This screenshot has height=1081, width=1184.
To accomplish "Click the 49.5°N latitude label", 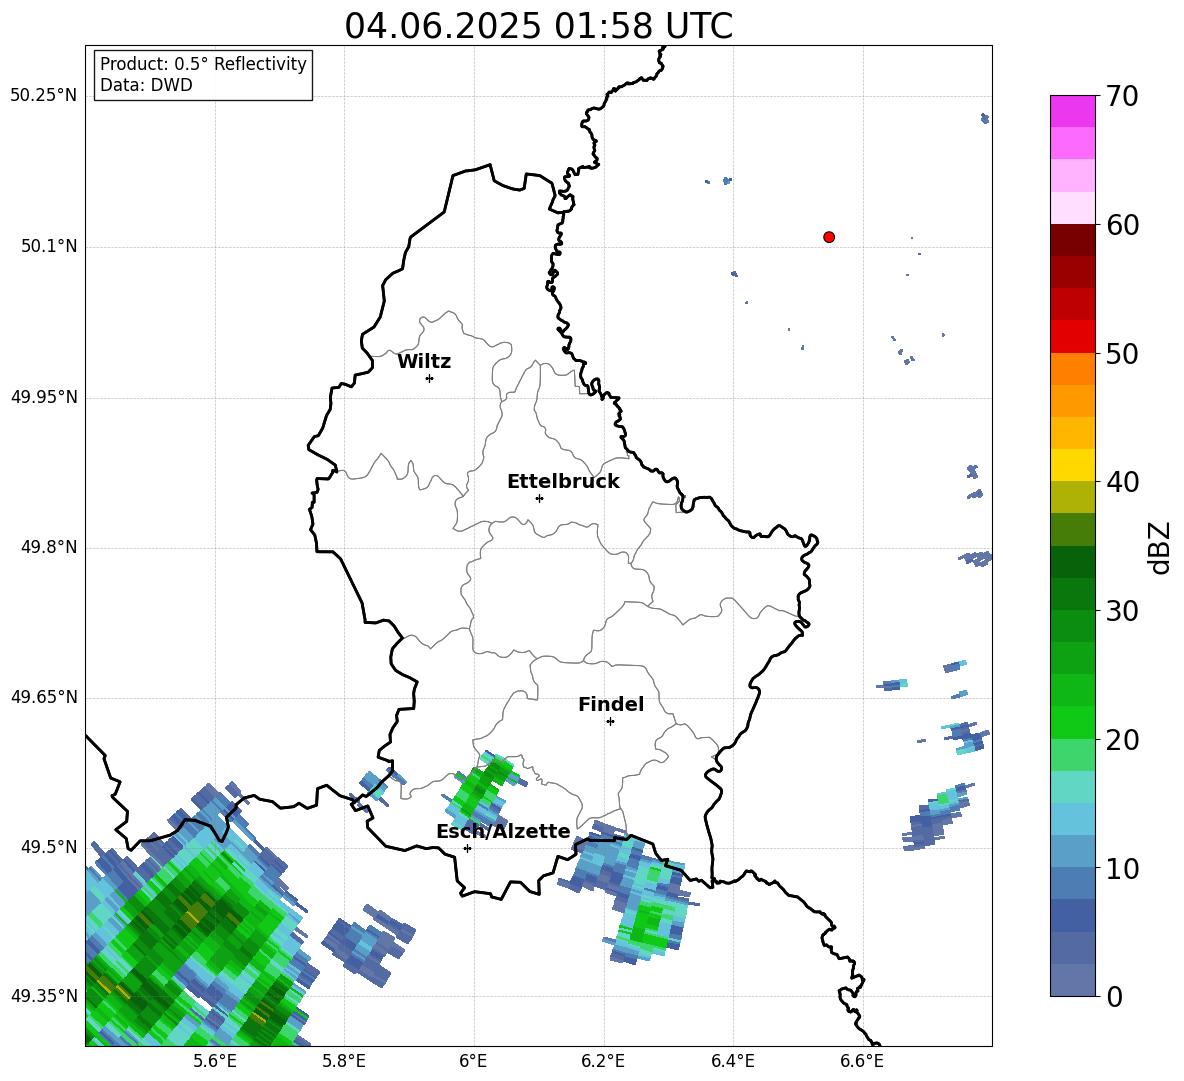I will point(49,847).
